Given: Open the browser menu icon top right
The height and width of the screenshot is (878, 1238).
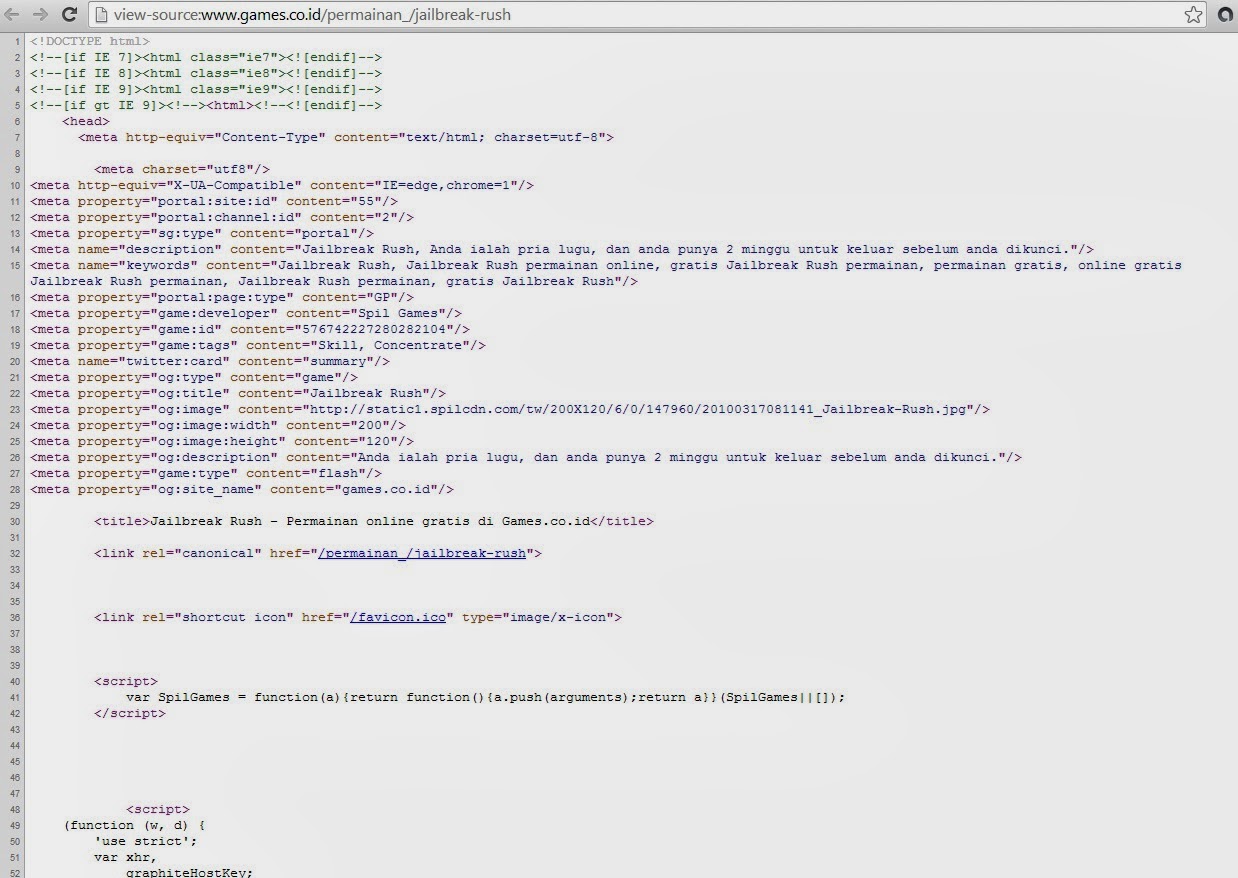Looking at the screenshot, I should coord(1224,14).
